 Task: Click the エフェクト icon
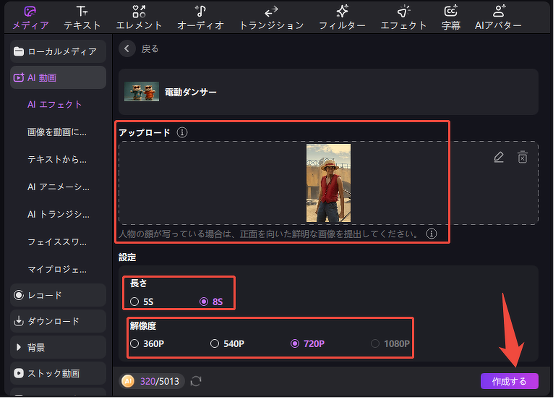tap(403, 11)
